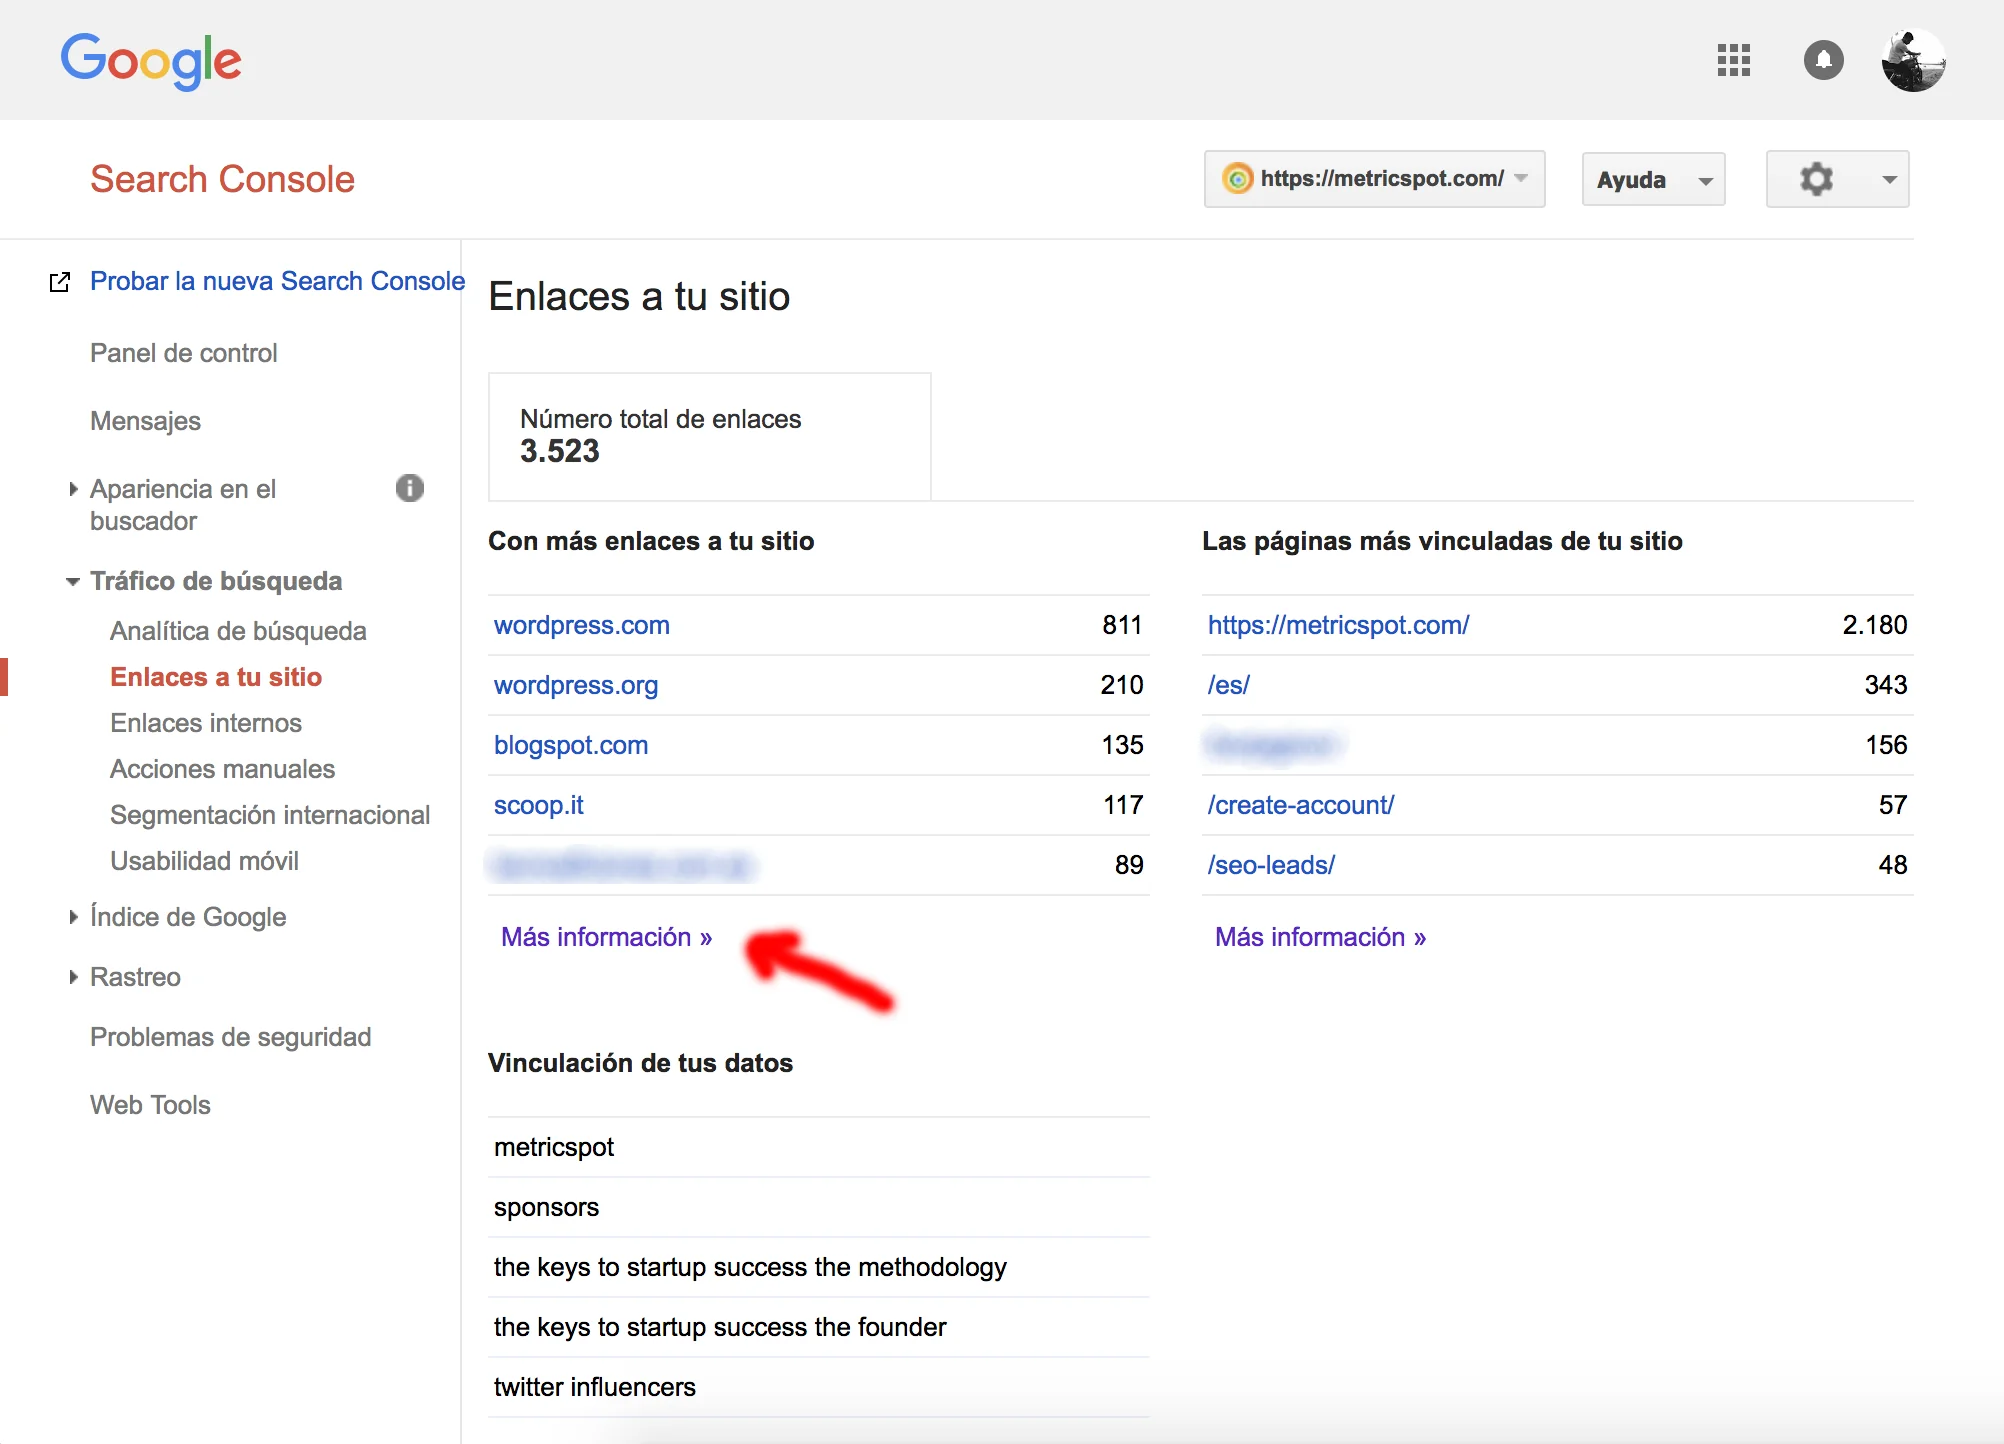This screenshot has height=1444, width=2004.
Task: Click the /create-account/ page link
Action: 1301,805
